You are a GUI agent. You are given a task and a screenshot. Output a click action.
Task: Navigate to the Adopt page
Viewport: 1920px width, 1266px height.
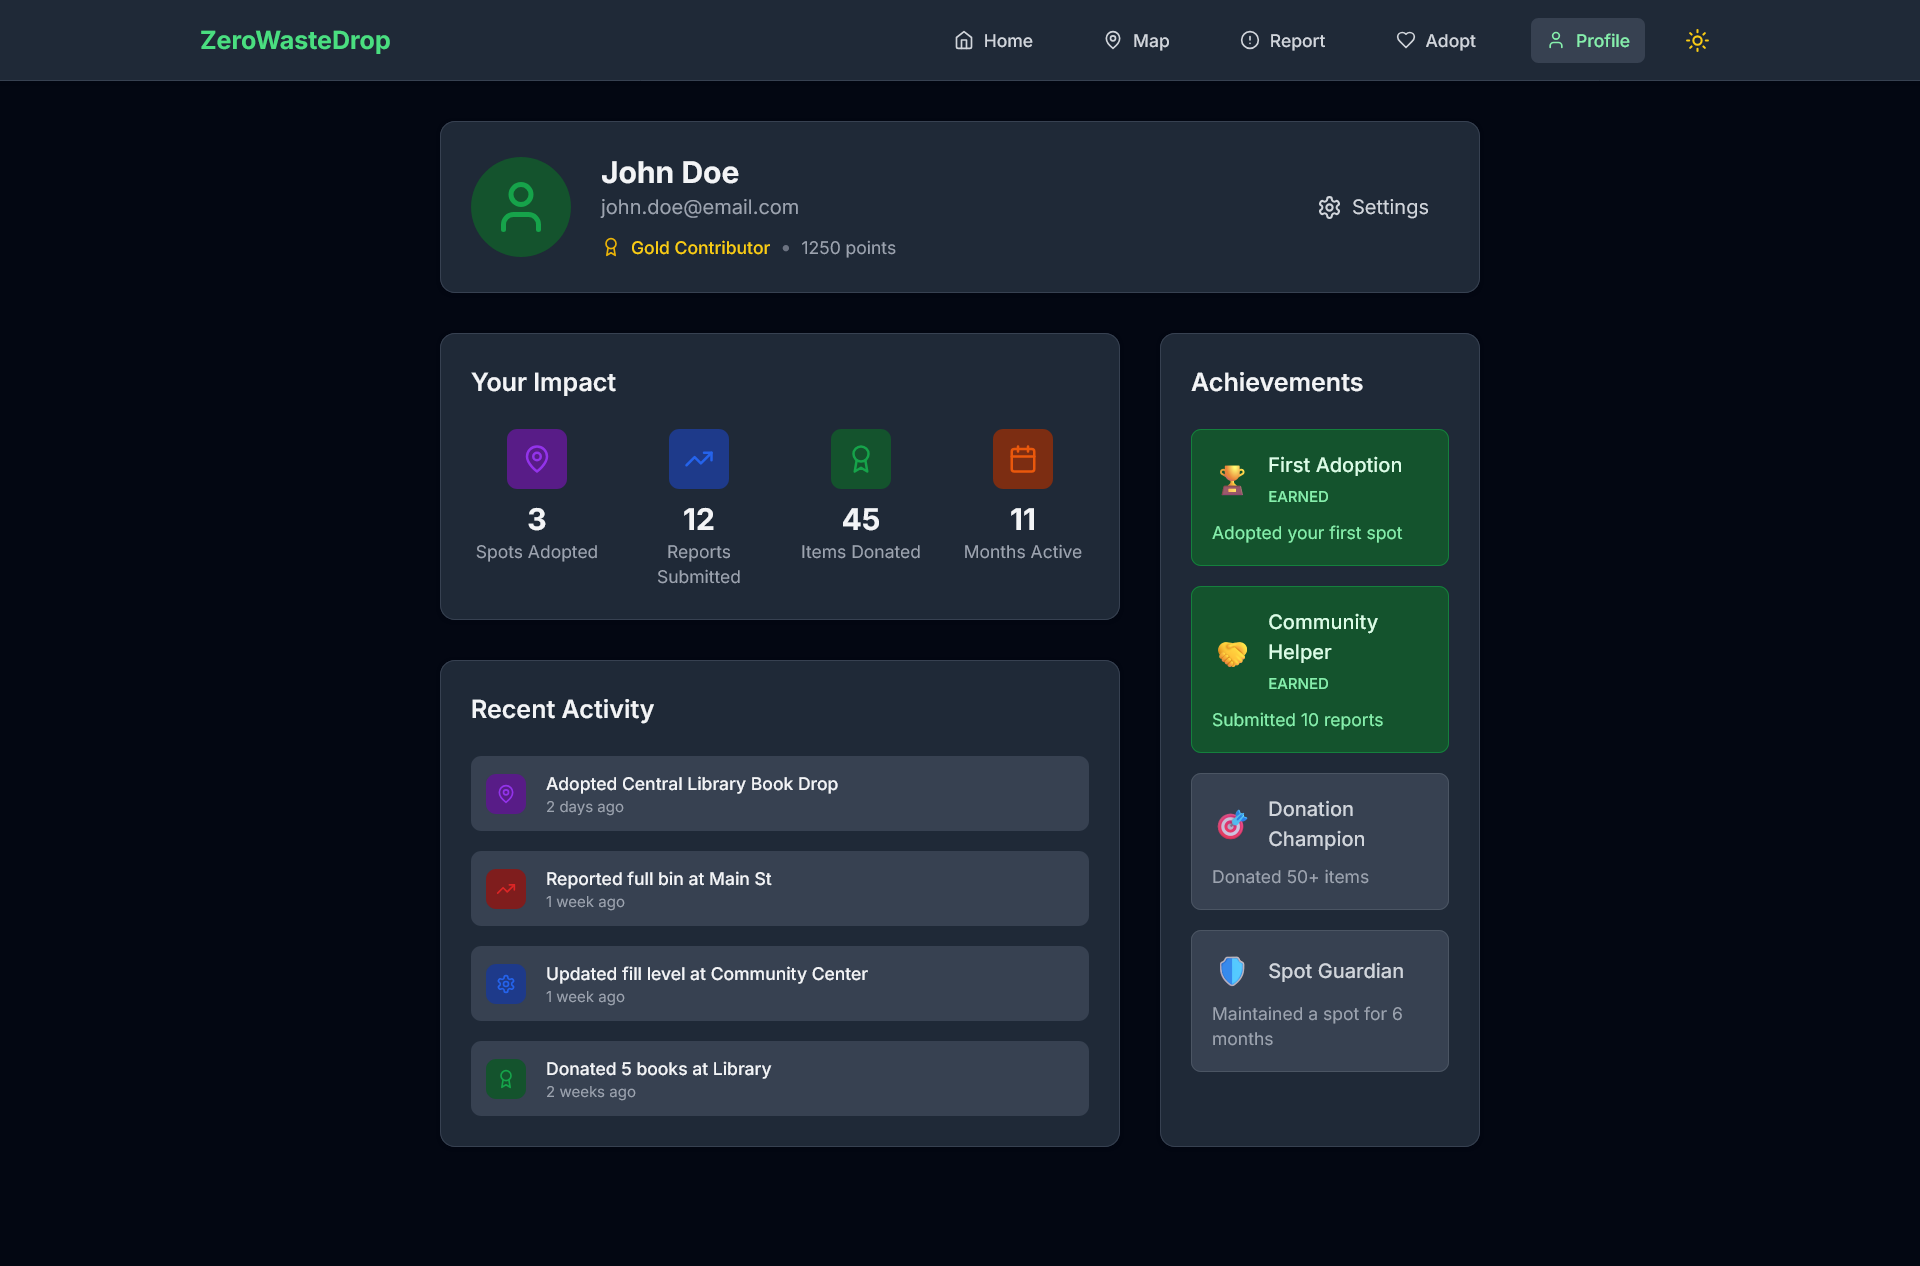coord(1436,41)
